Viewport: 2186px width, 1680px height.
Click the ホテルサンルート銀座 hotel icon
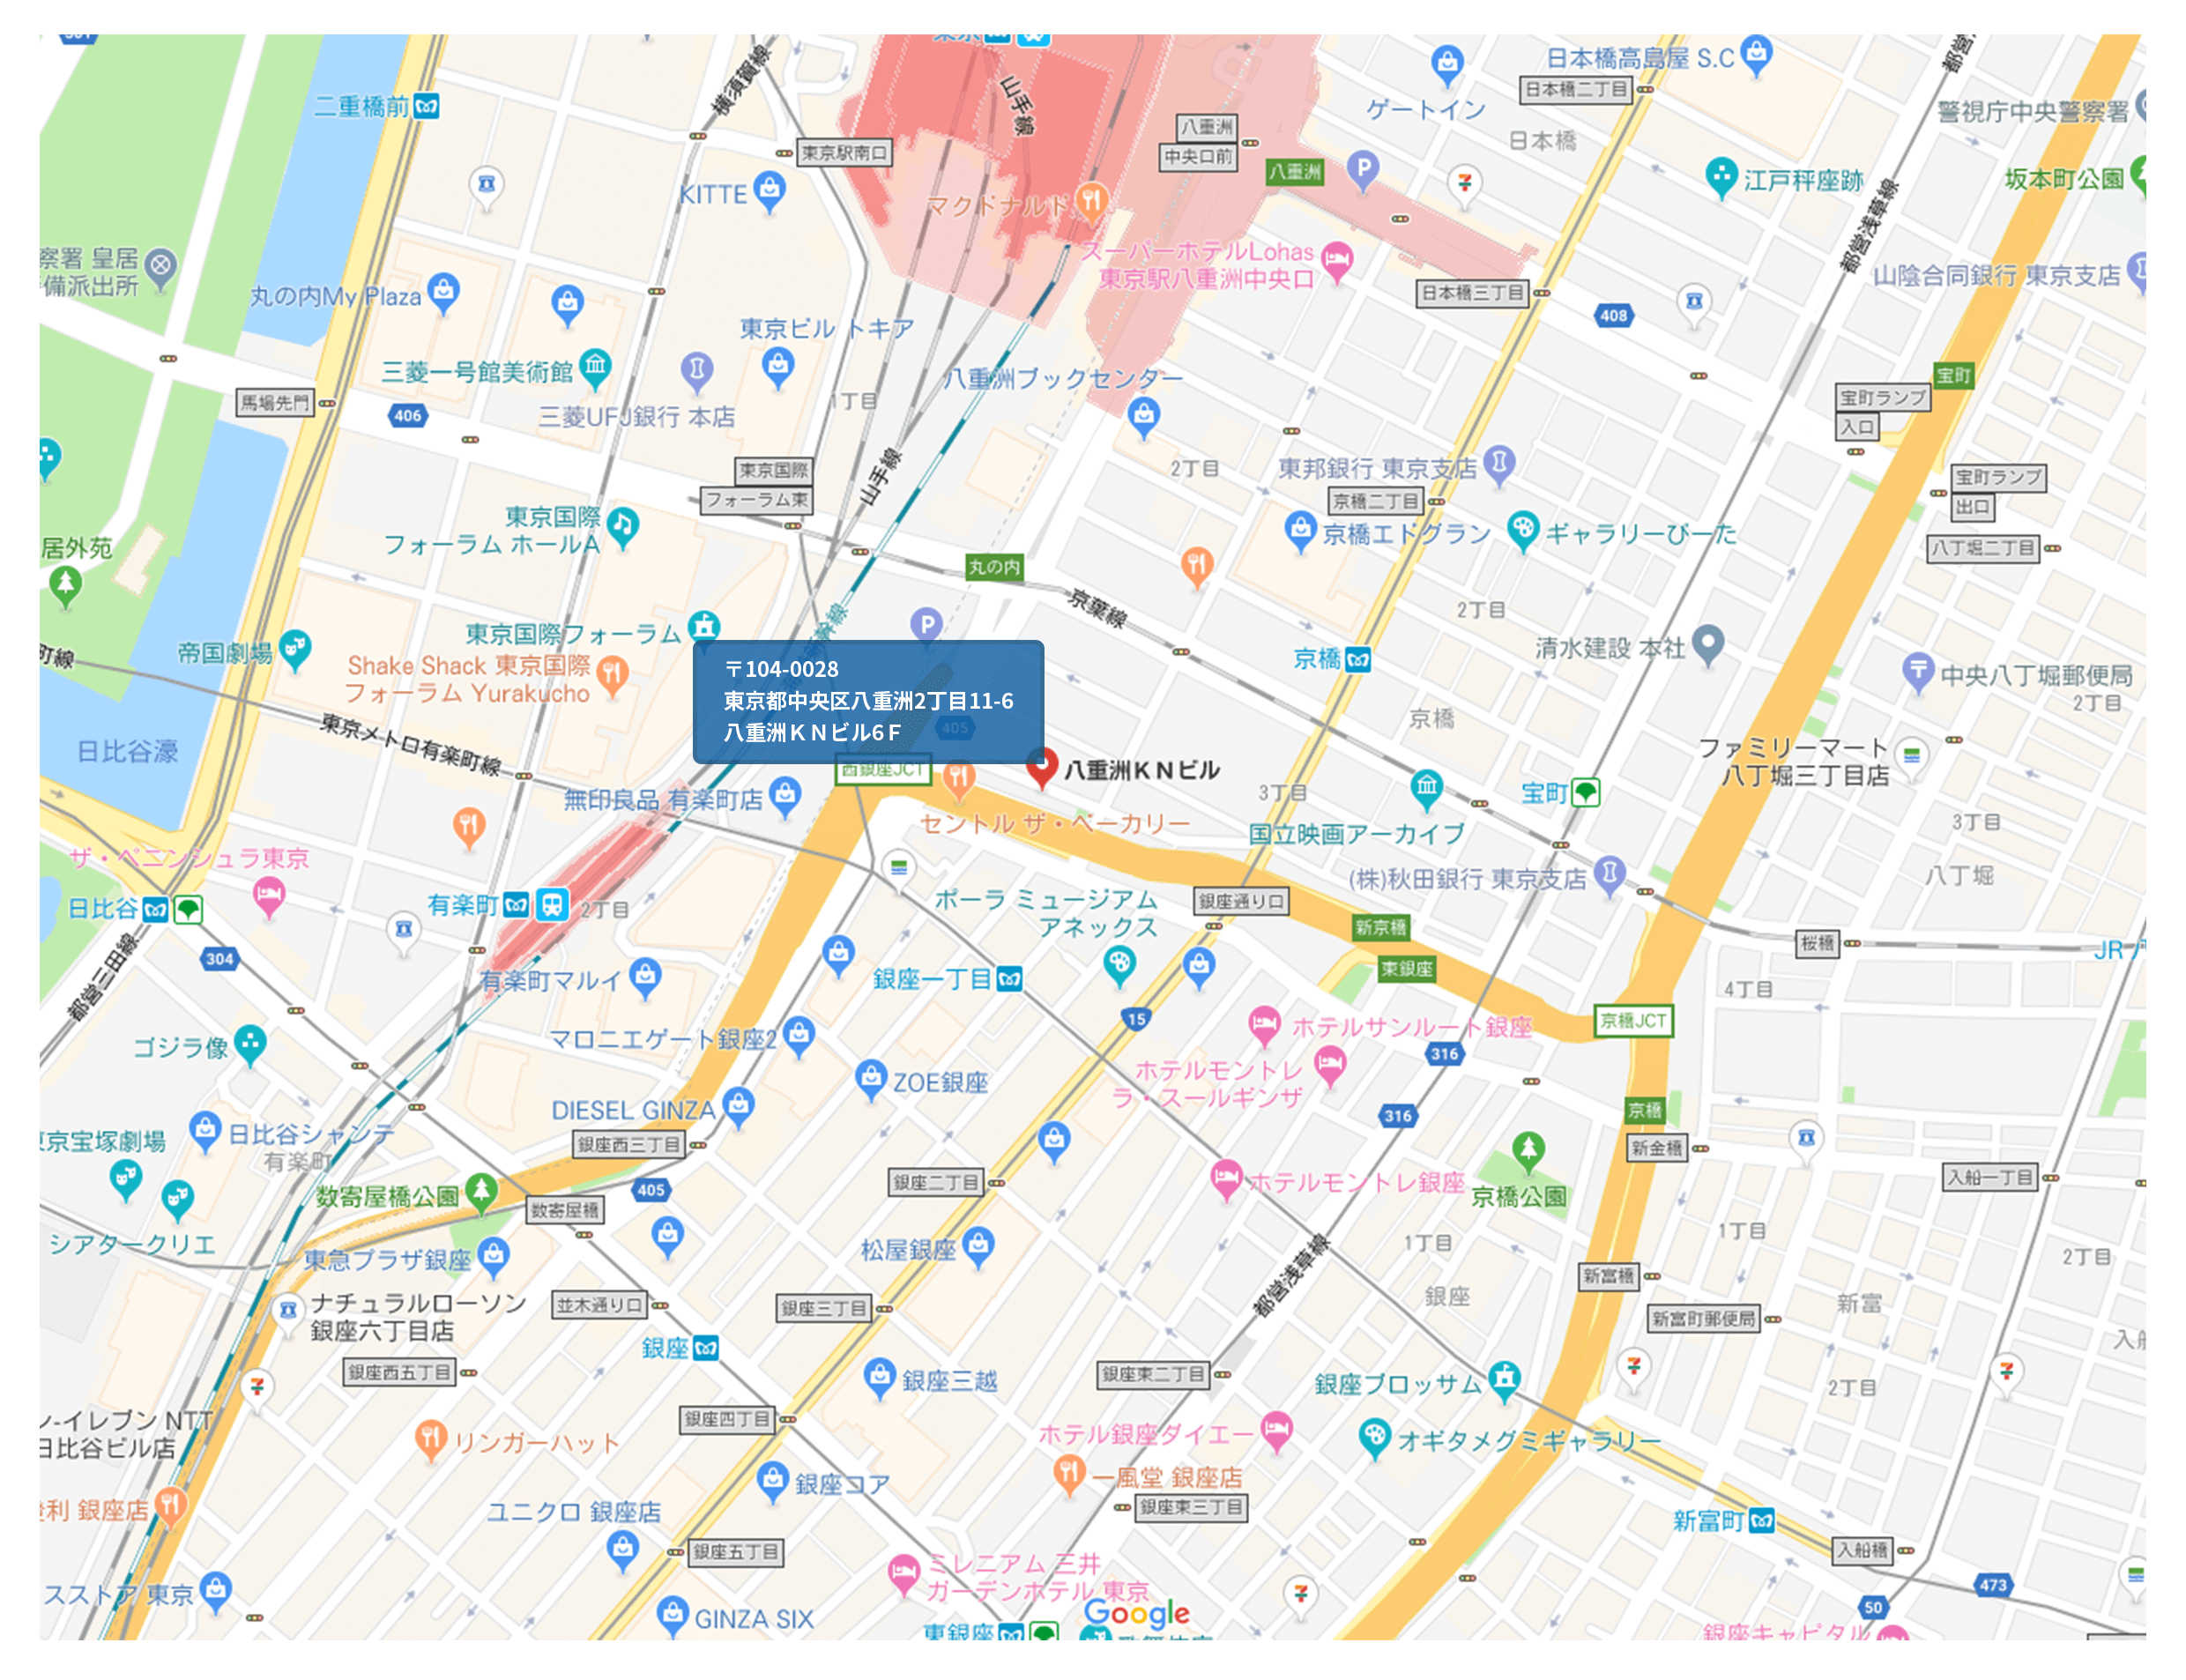(x=1264, y=1025)
